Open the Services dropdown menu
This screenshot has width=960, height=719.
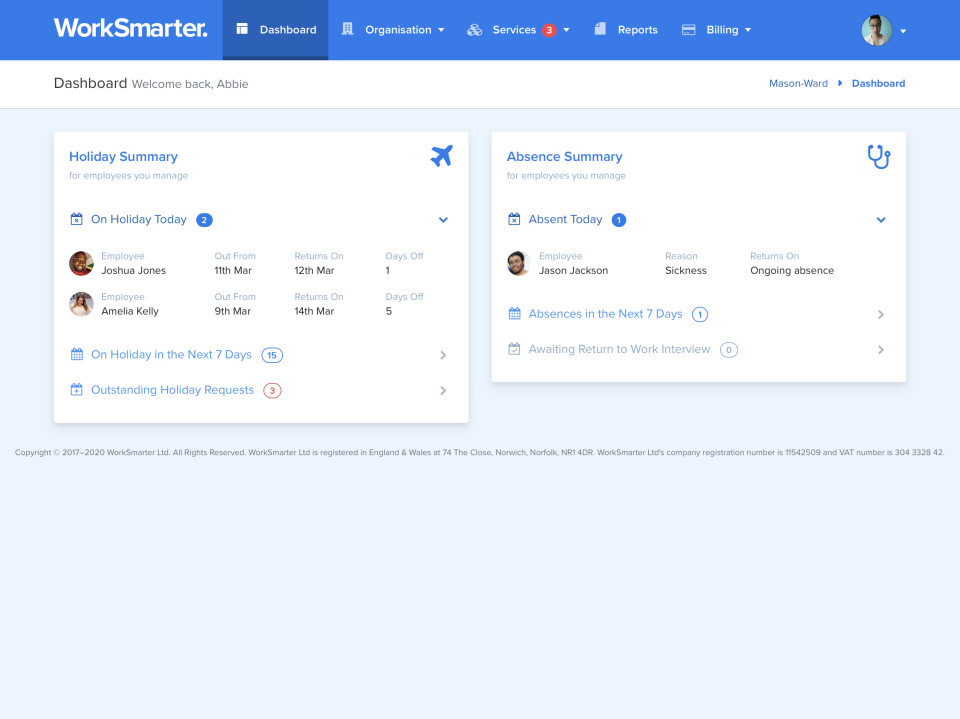click(x=565, y=29)
